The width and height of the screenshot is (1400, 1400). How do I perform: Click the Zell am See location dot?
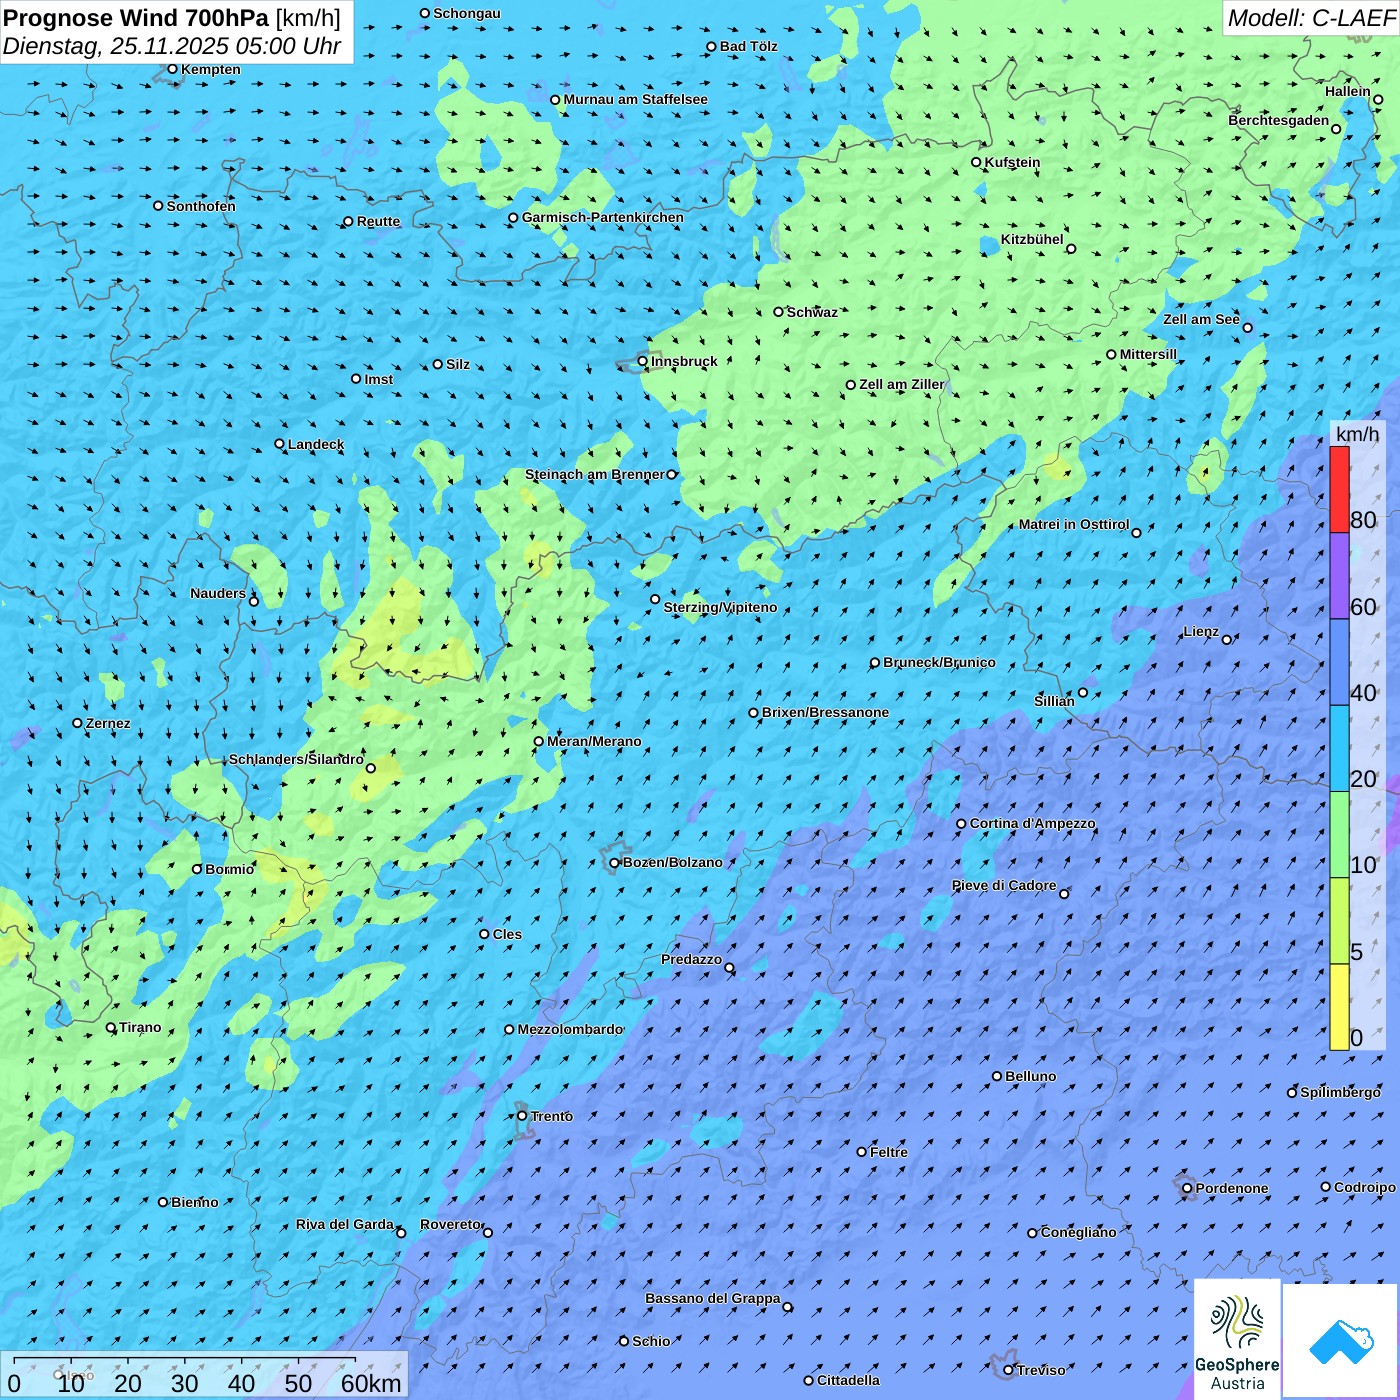pyautogui.click(x=1247, y=328)
